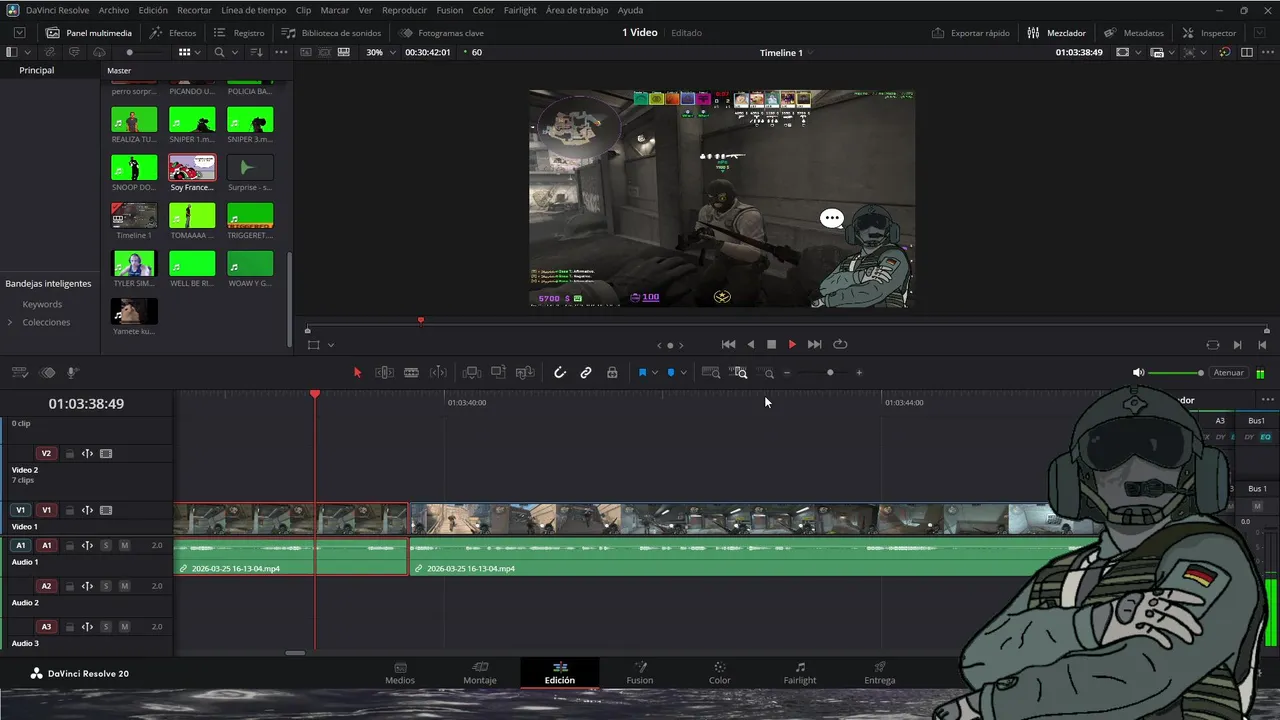
Task: Expand the Colecciones smart bin
Action: point(10,322)
